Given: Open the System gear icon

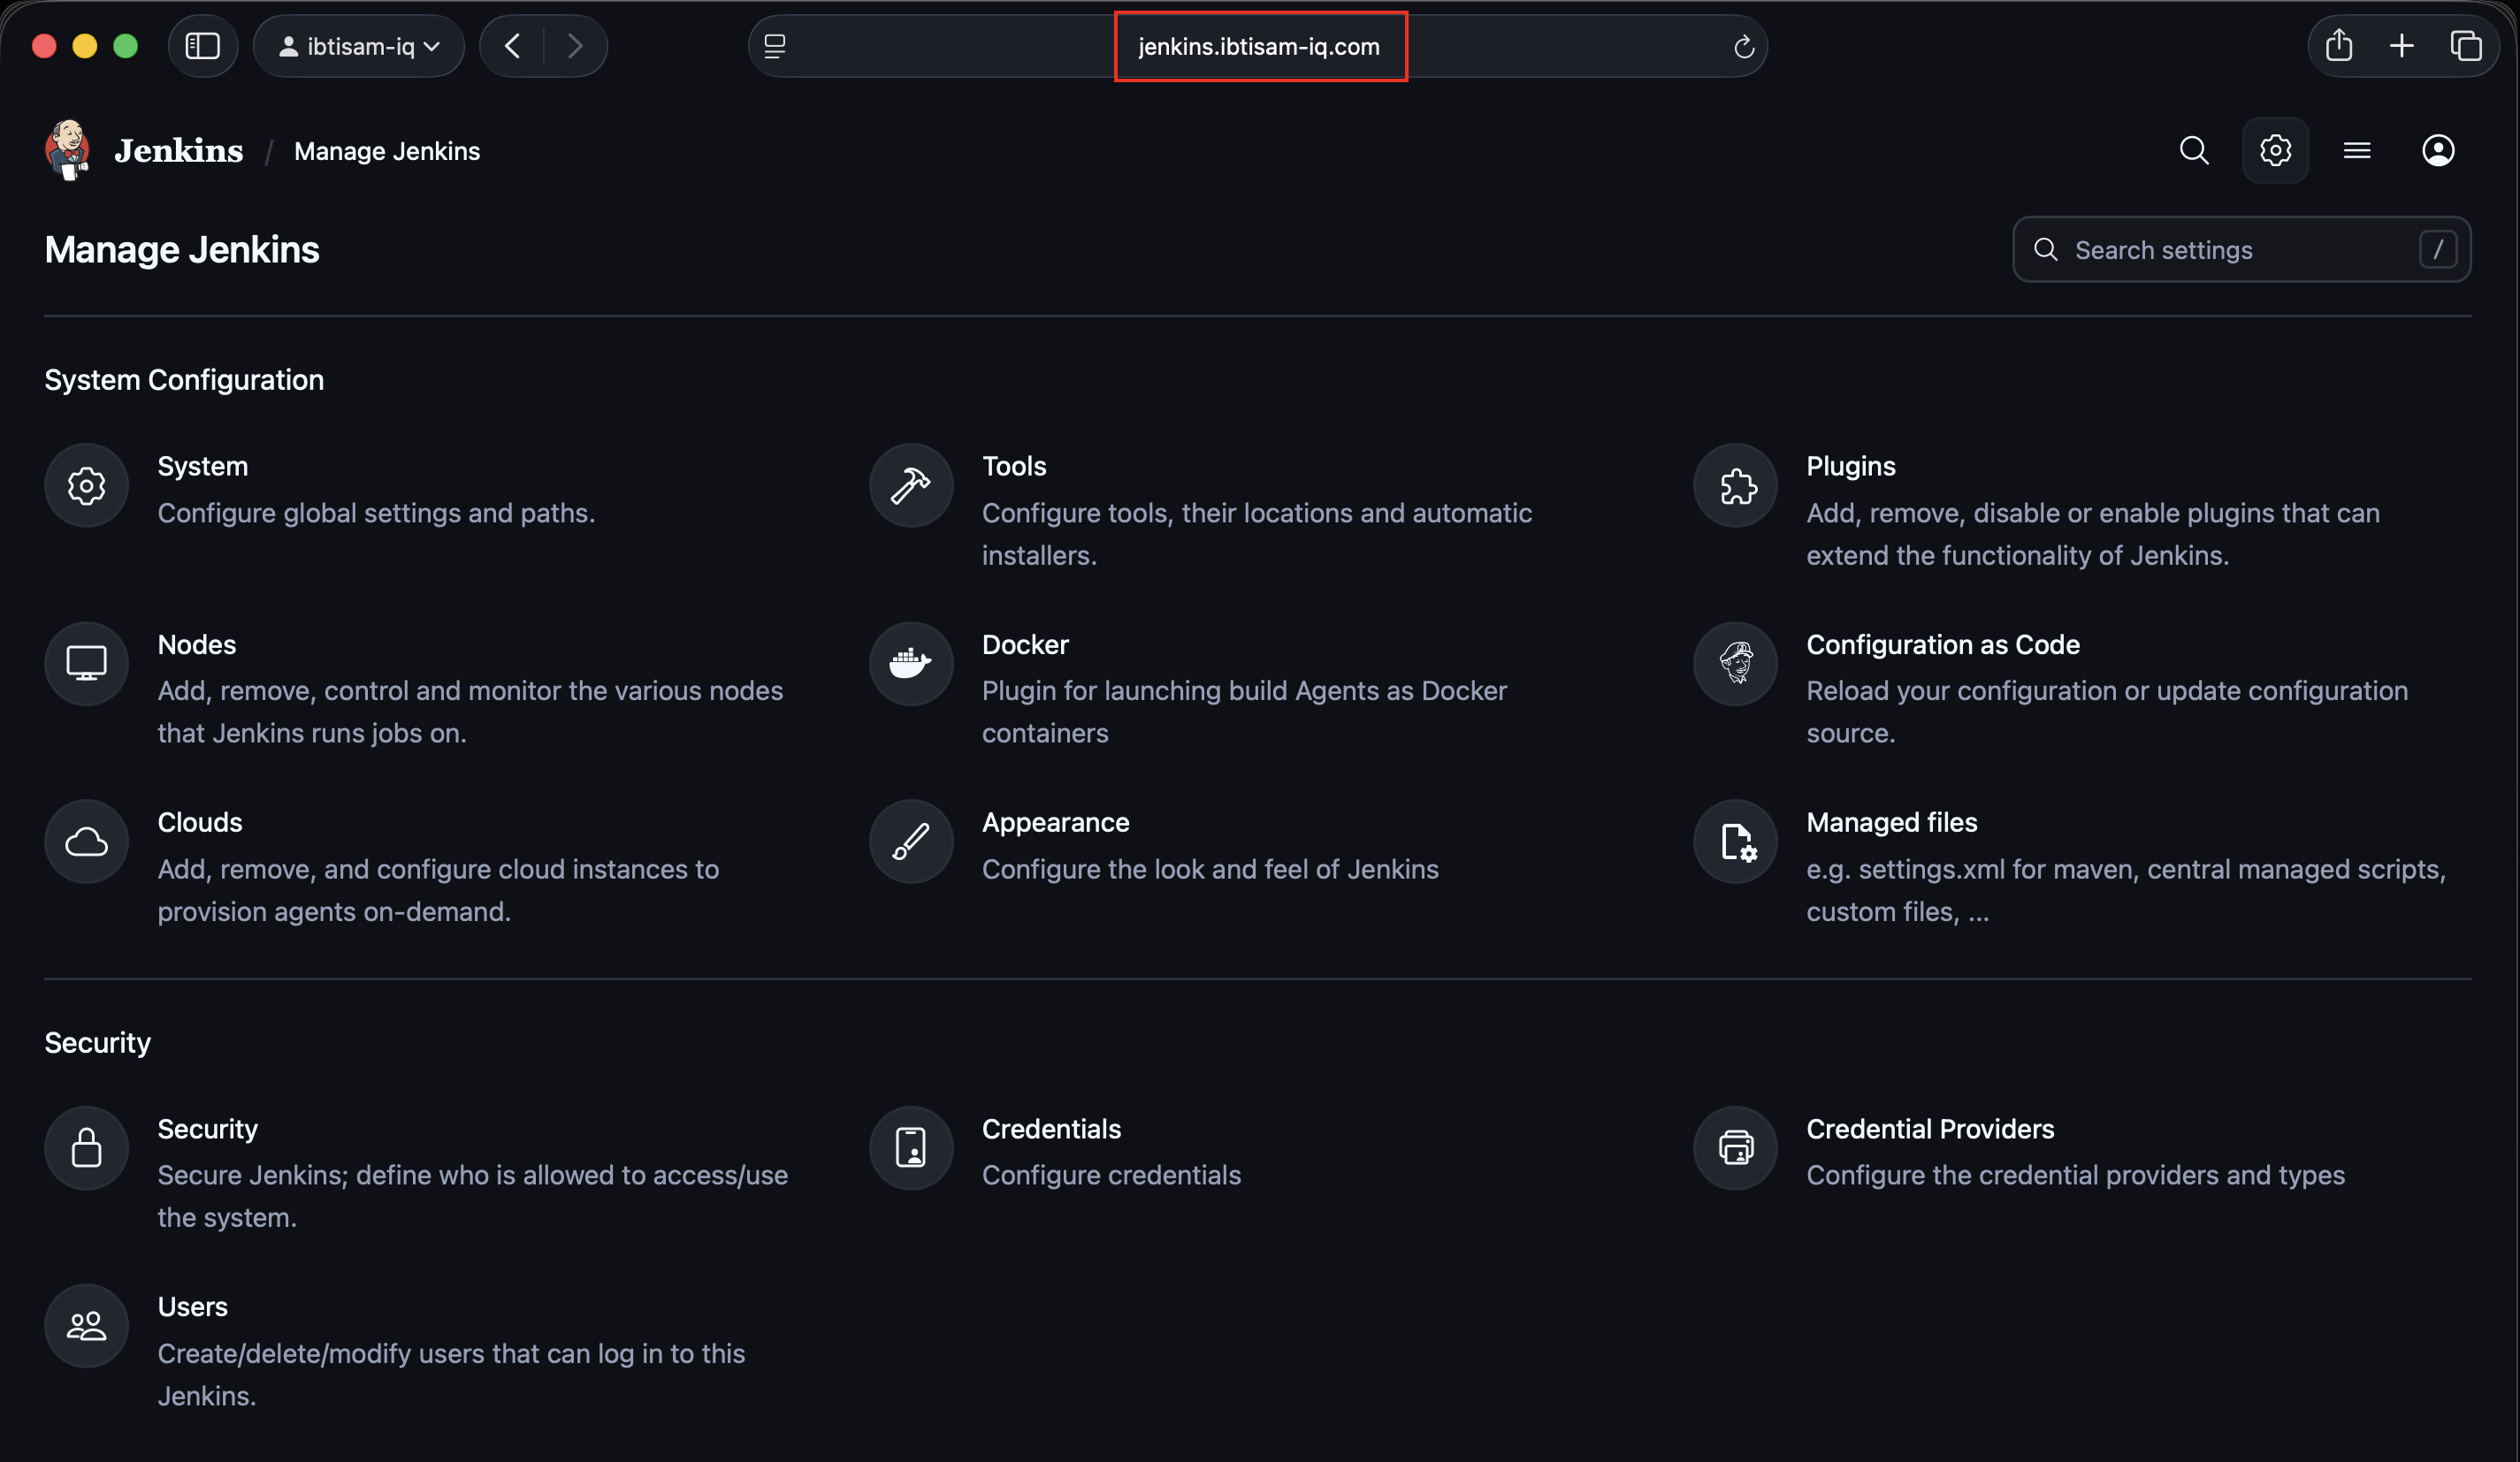Looking at the screenshot, I should pos(86,486).
